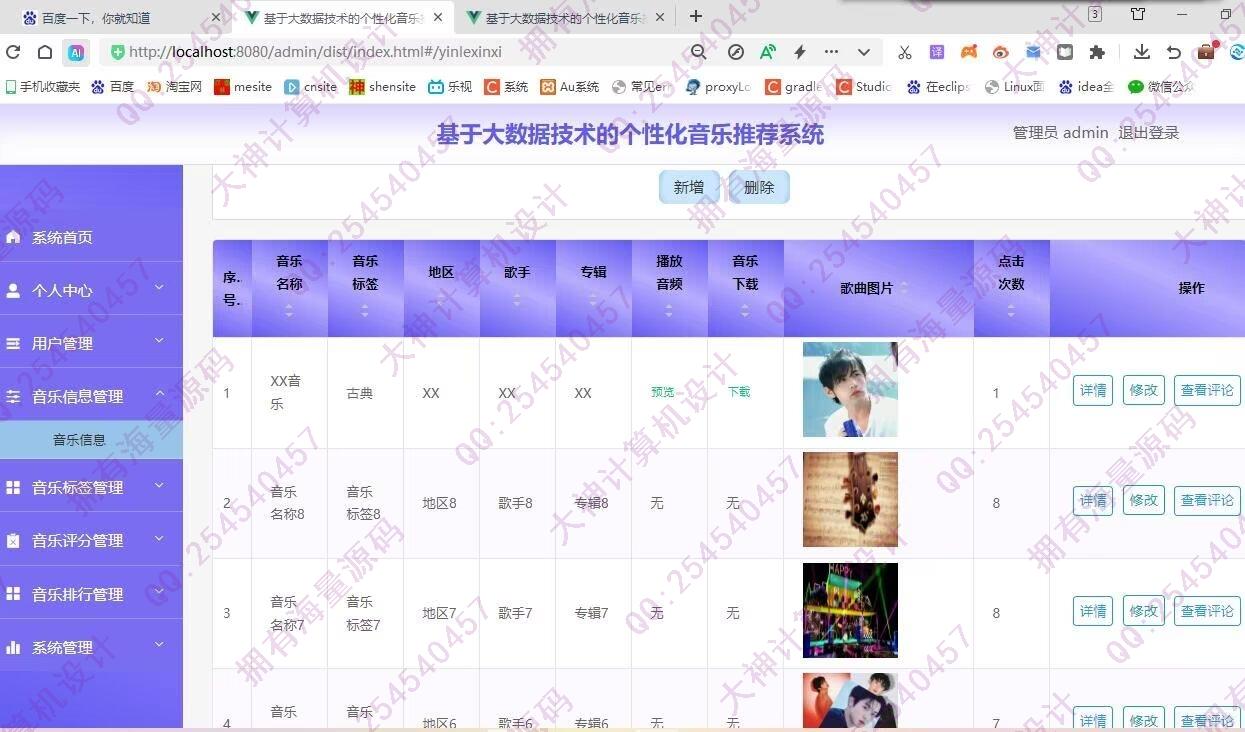
Task: Click the bar-chart icon beside 系统管理
Action: [x=13, y=647]
